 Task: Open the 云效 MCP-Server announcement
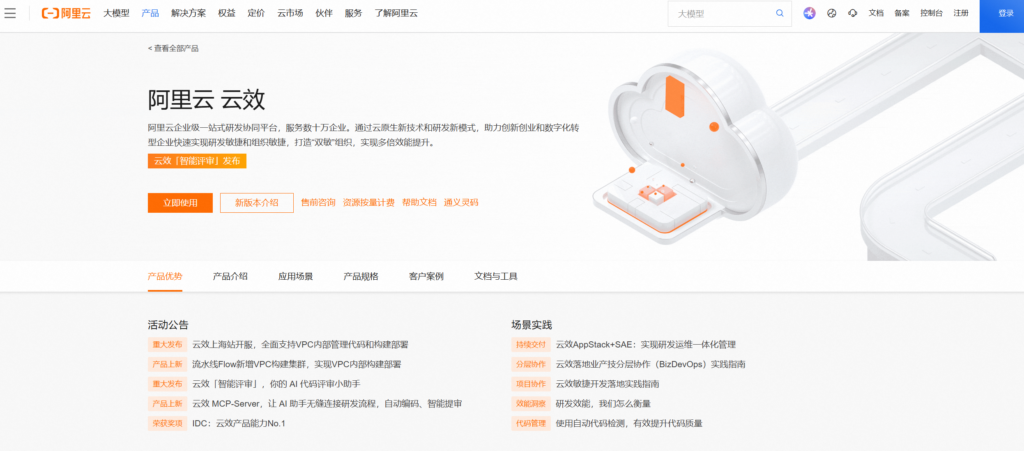tap(327, 403)
